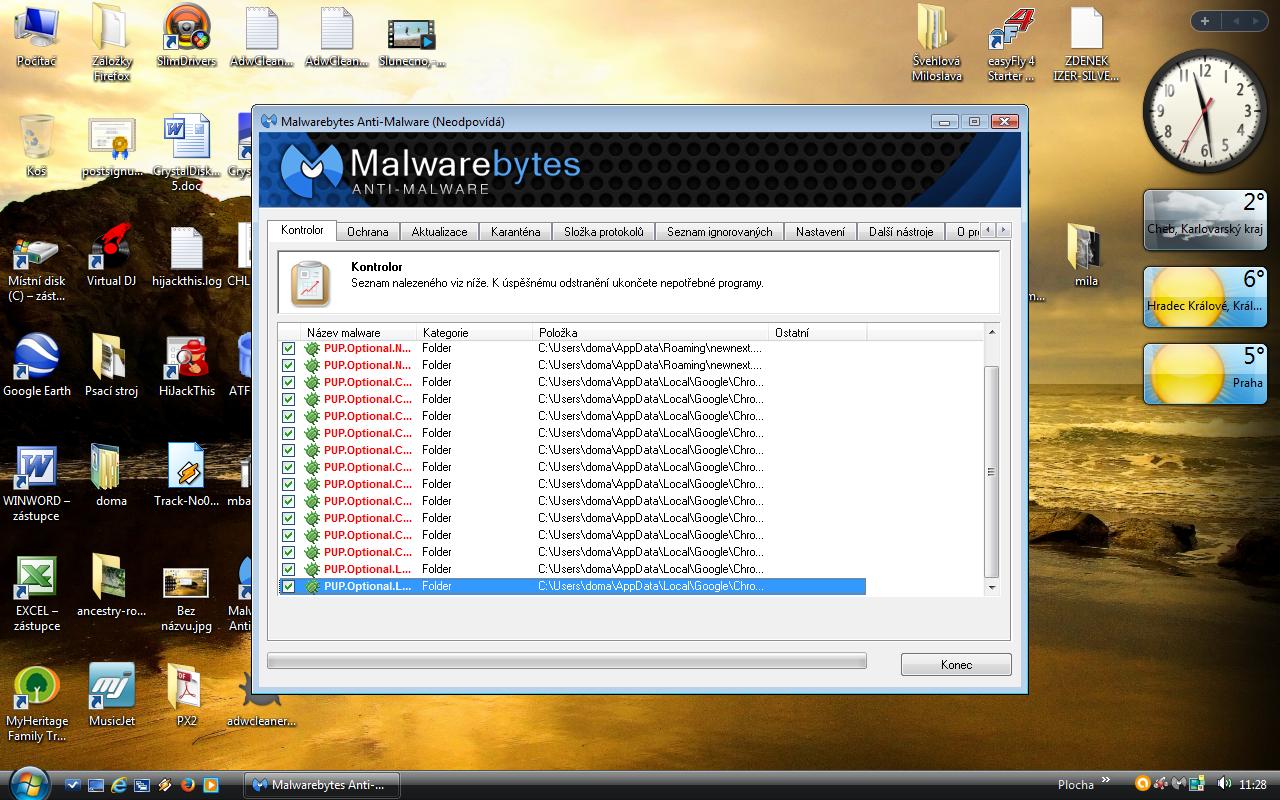Image resolution: width=1280 pixels, height=800 pixels.
Task: Click the results list scroll-down arrow
Action: click(x=992, y=587)
